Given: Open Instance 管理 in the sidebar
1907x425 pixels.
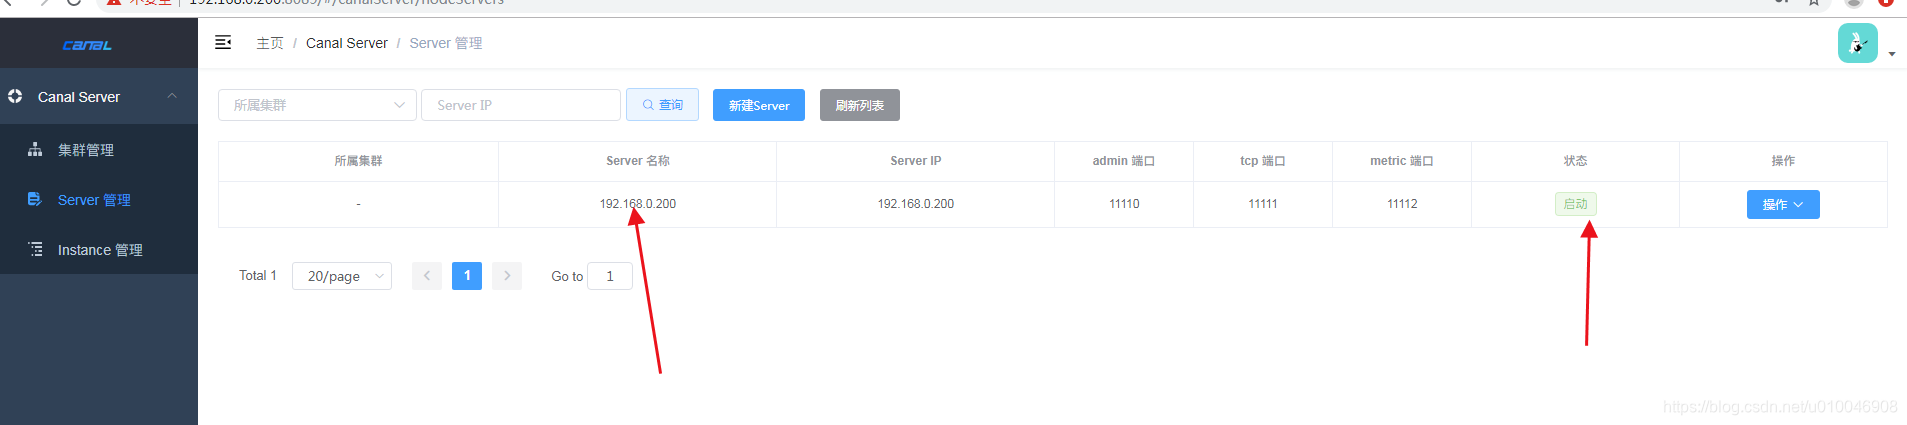Looking at the screenshot, I should (99, 249).
